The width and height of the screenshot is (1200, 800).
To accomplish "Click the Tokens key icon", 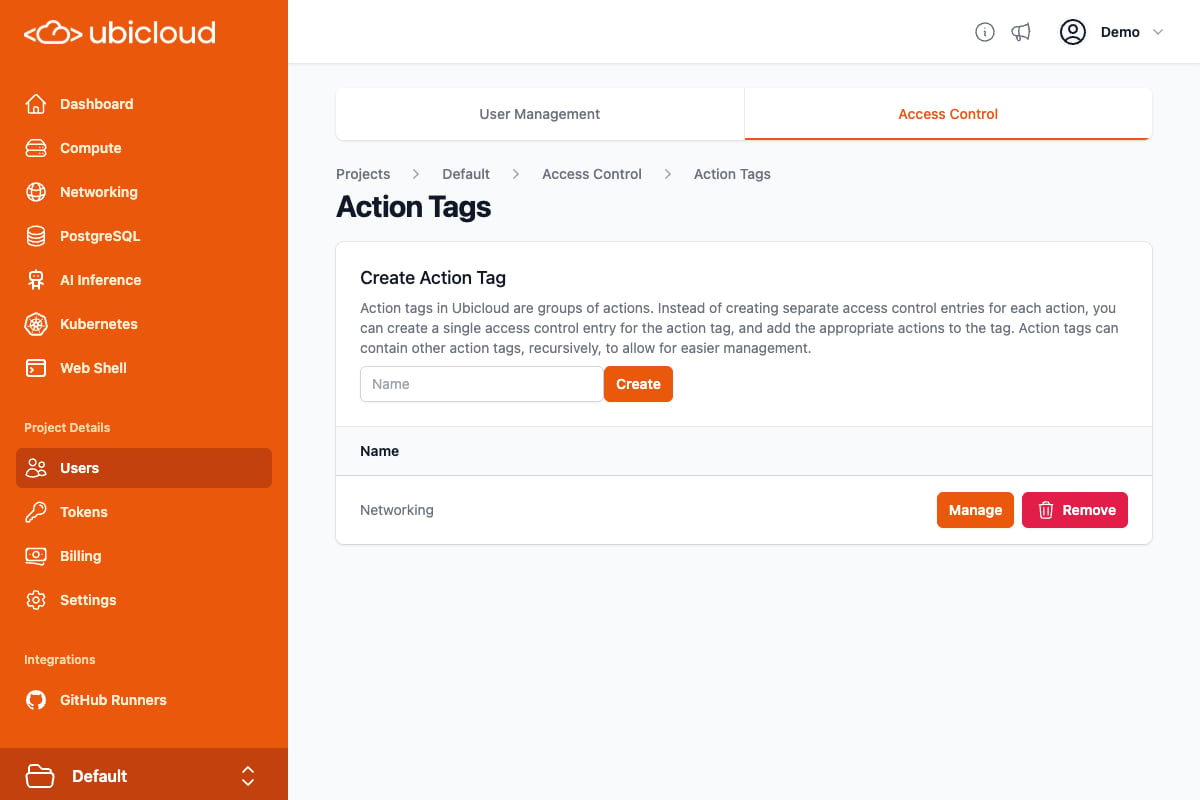I will click(36, 512).
